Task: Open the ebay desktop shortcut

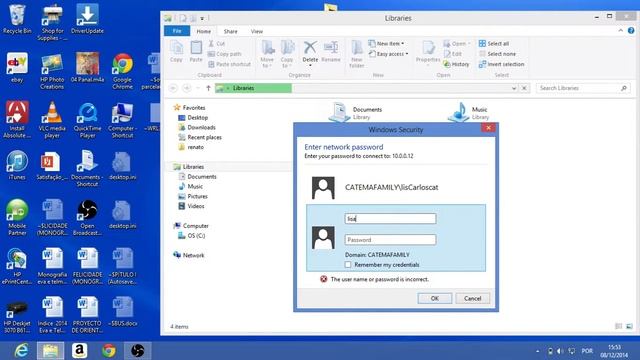Action: tap(17, 68)
